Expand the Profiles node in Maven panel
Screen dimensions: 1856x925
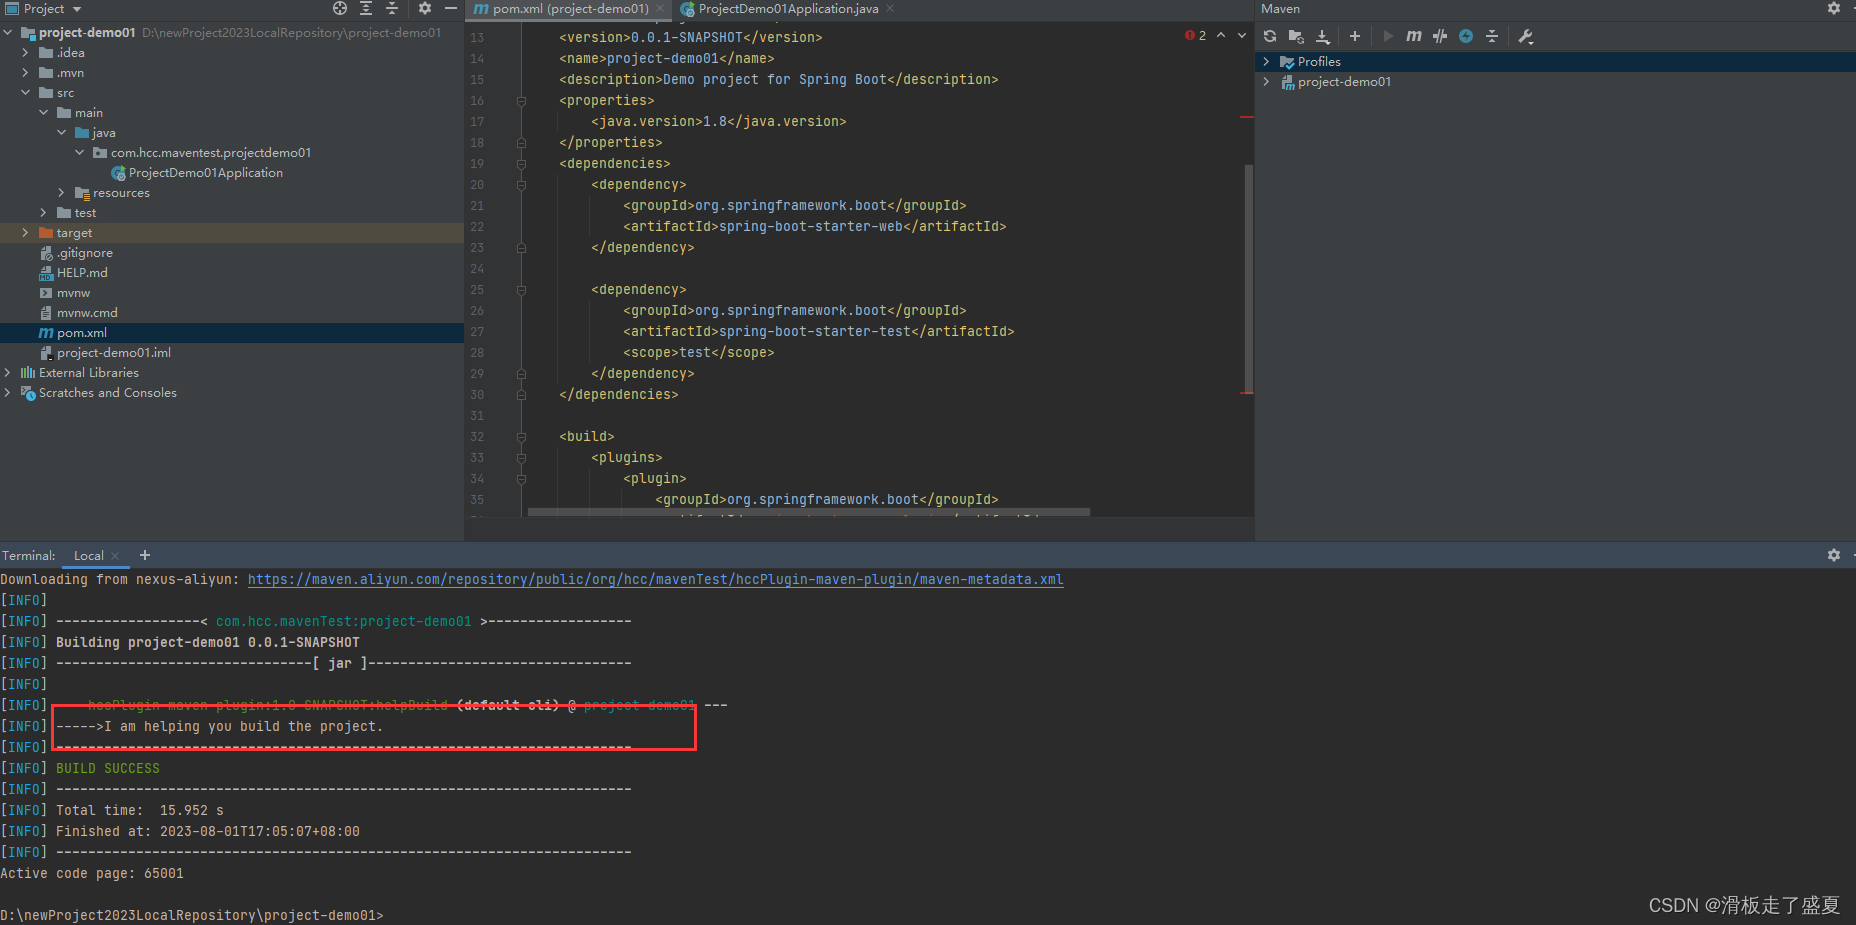pyautogui.click(x=1267, y=61)
